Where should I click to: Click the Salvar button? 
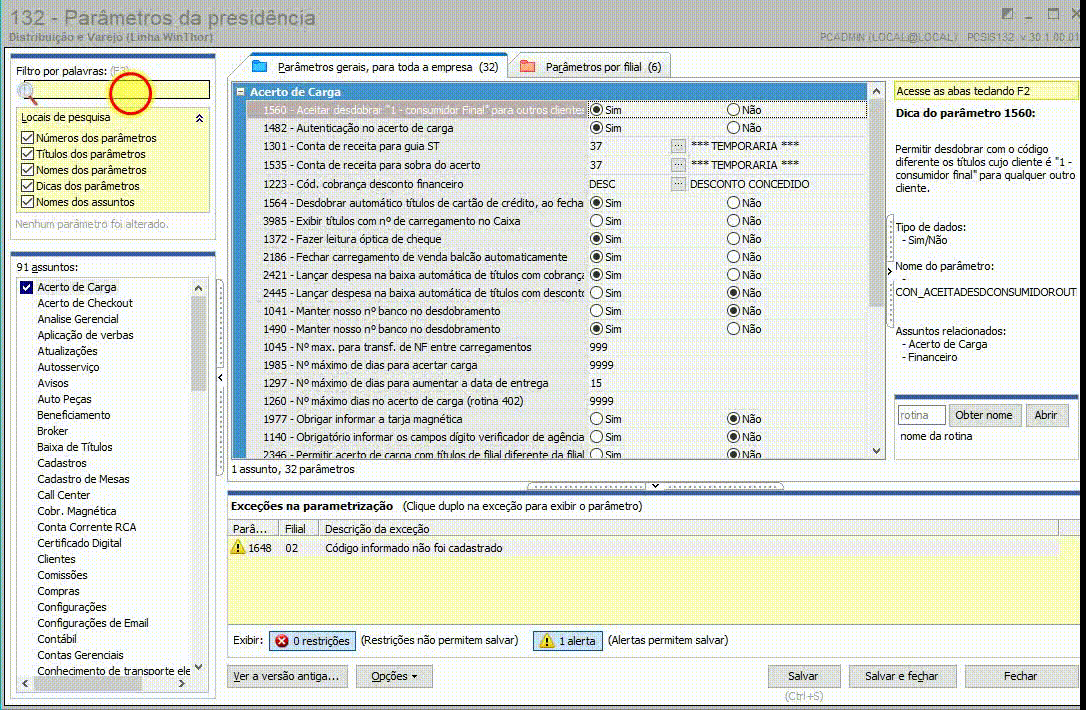pyautogui.click(x=803, y=676)
